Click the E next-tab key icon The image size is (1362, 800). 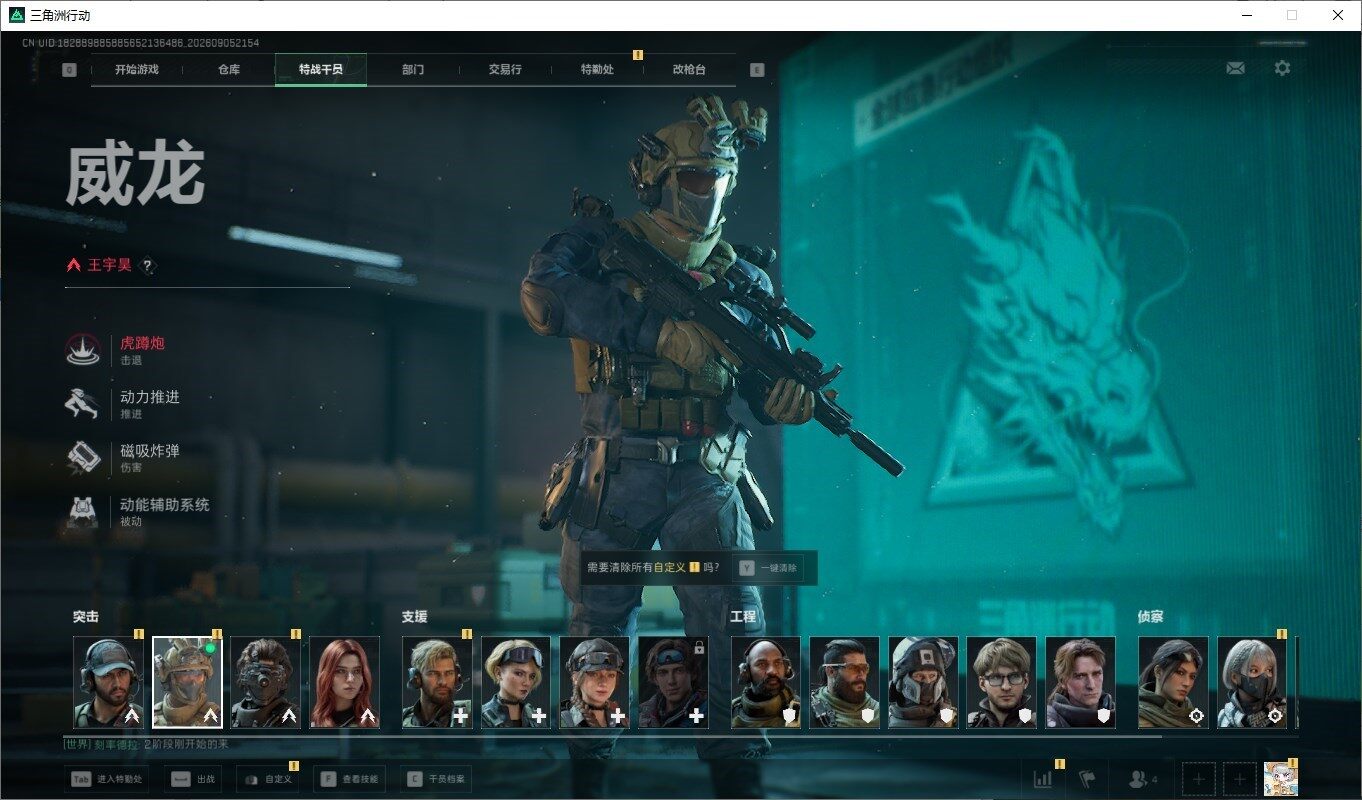(x=757, y=70)
